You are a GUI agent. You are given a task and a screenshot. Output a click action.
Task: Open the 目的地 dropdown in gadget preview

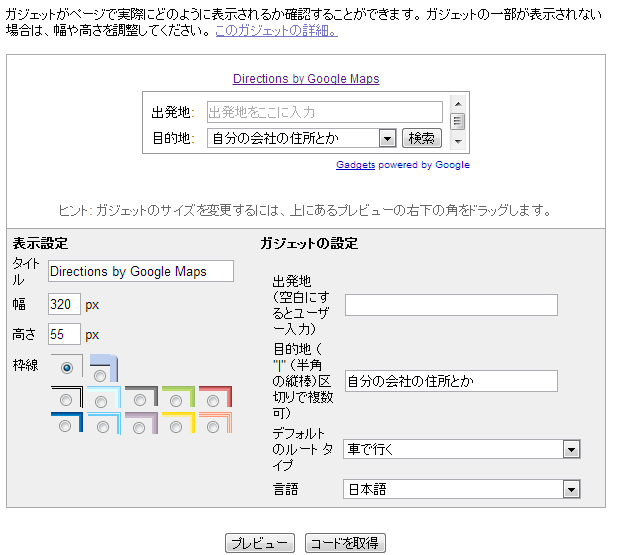[x=388, y=139]
